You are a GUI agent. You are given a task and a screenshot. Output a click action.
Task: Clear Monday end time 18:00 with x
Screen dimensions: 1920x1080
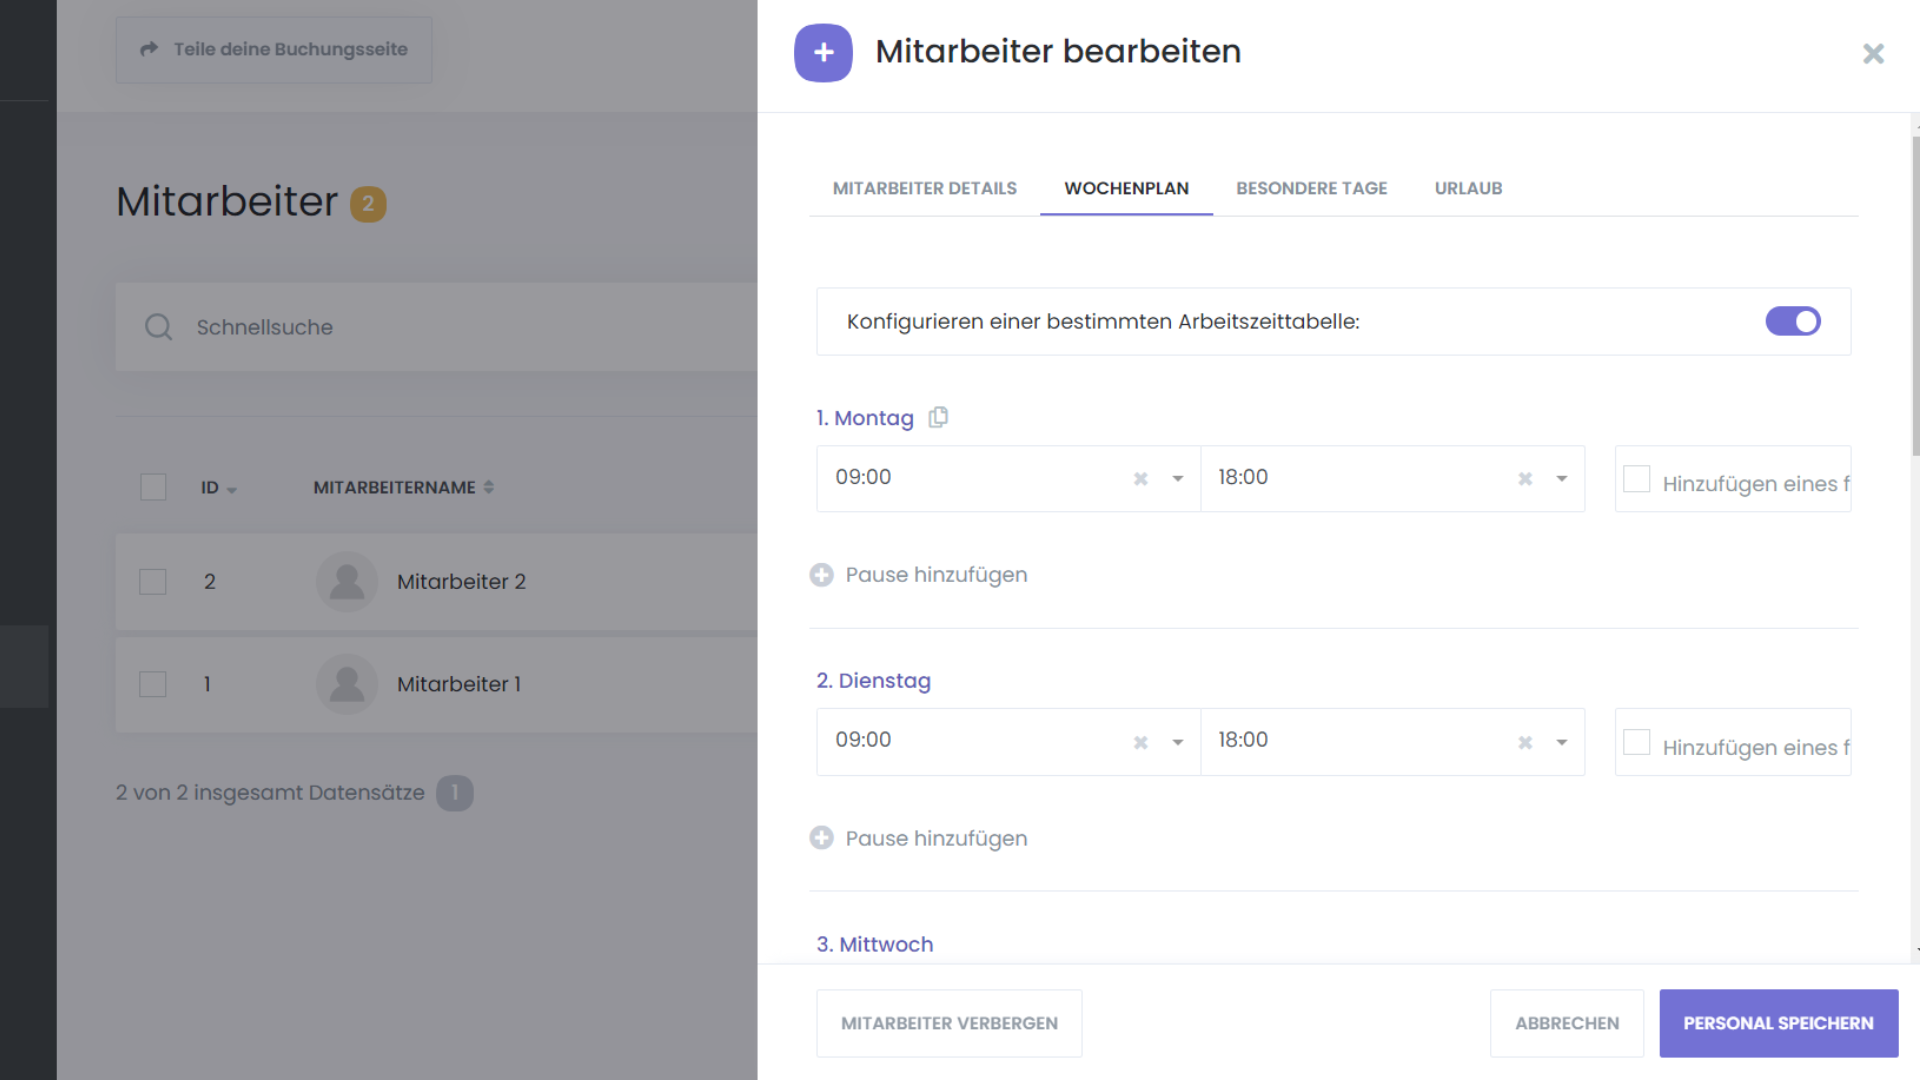[x=1525, y=479]
